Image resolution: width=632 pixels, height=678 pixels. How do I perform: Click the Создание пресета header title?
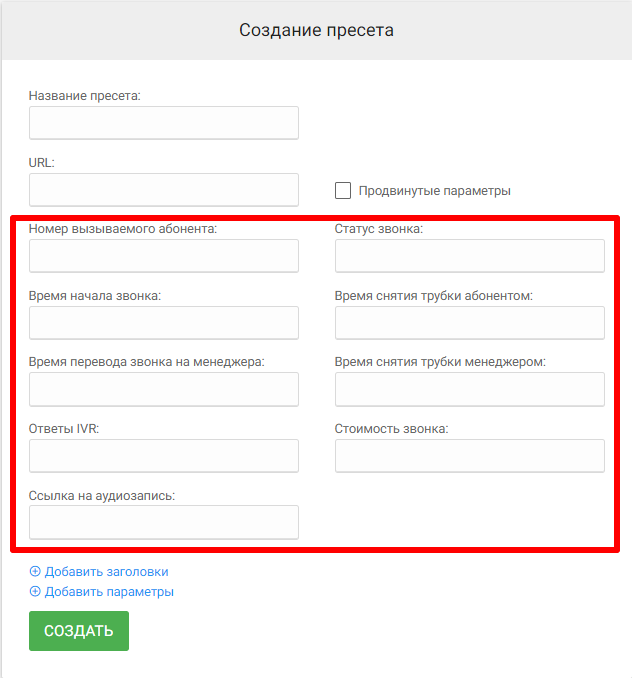point(316,30)
